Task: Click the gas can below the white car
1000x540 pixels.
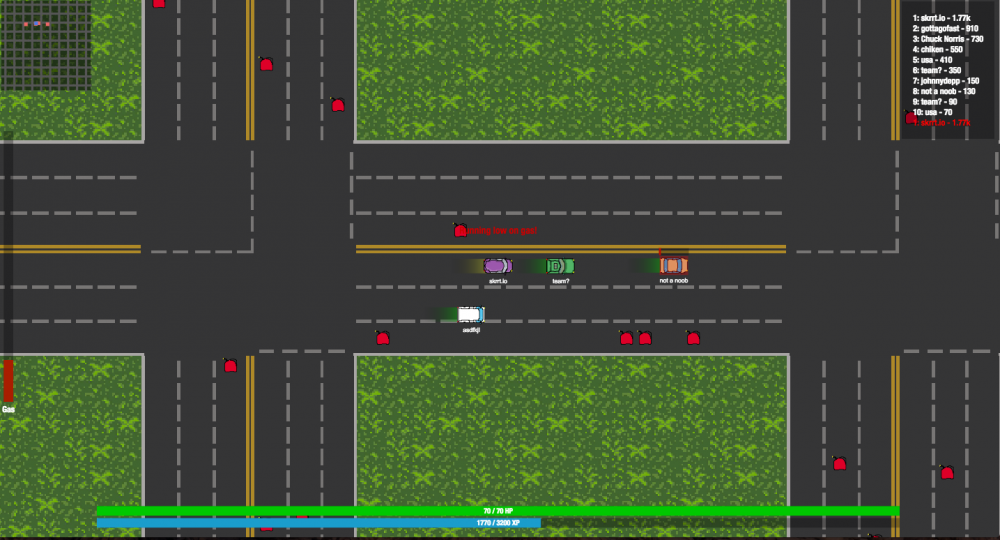Action: point(382,338)
